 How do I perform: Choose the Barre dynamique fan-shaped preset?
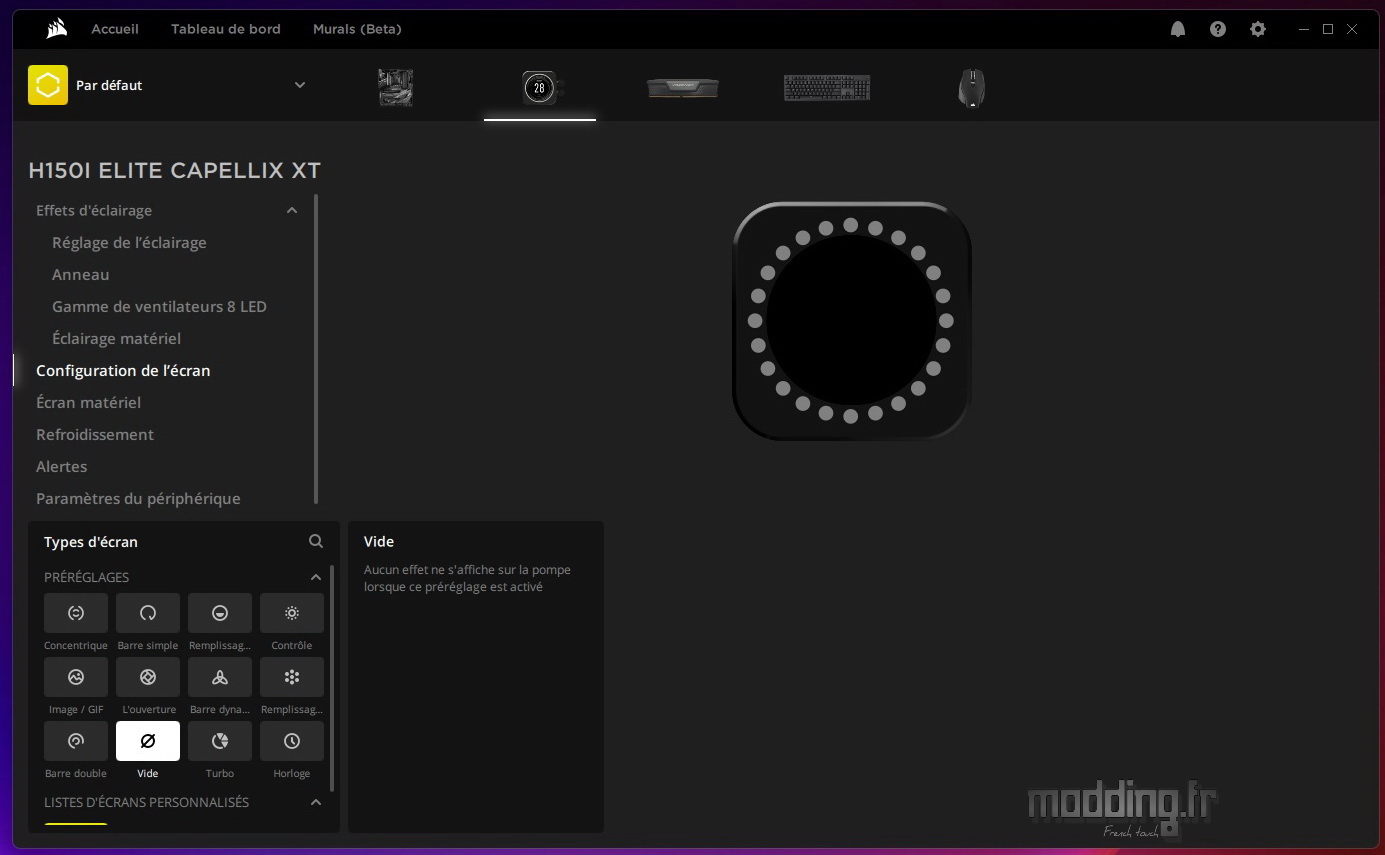click(220, 677)
